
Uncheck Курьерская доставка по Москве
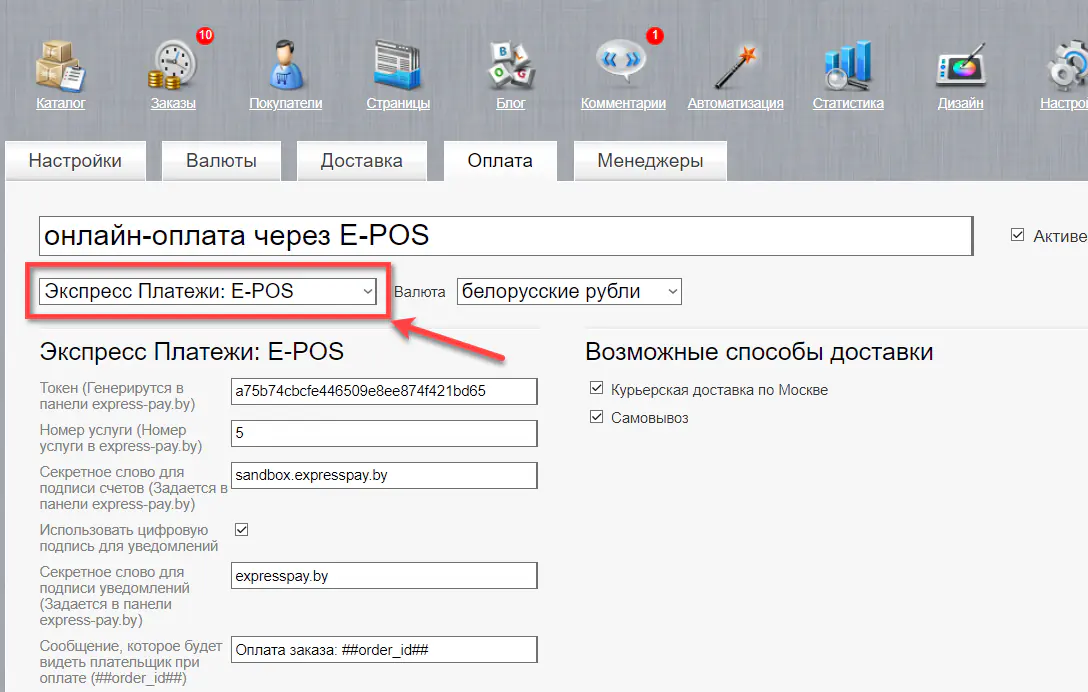click(x=596, y=389)
